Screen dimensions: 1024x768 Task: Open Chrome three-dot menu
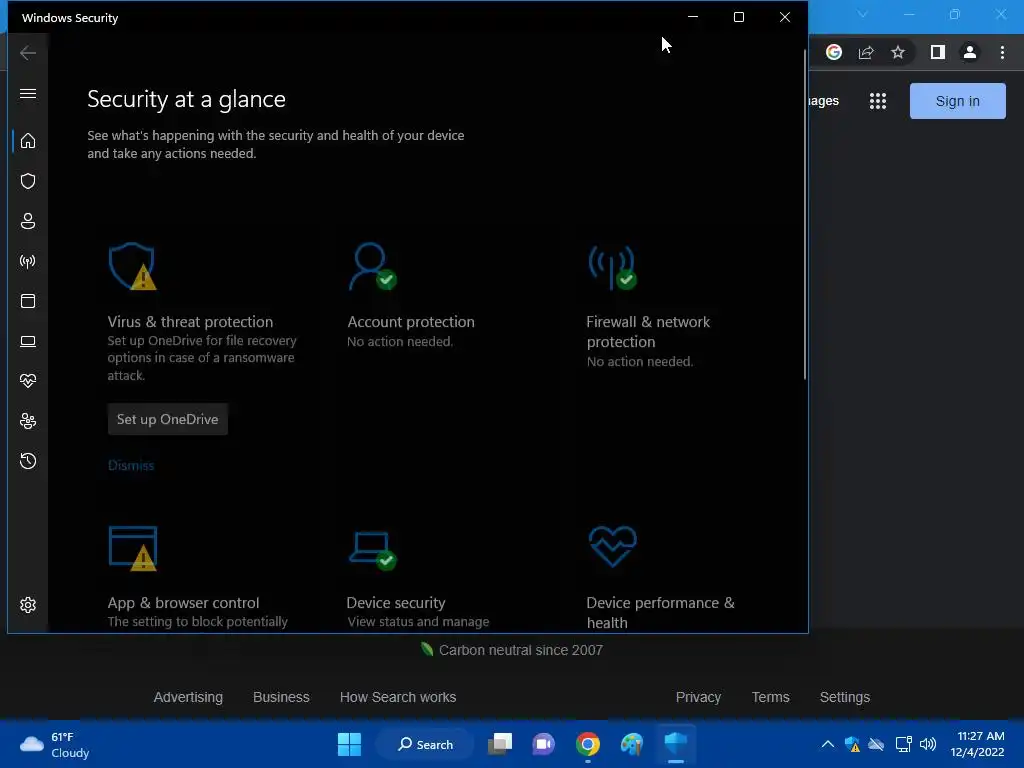[x=1002, y=52]
